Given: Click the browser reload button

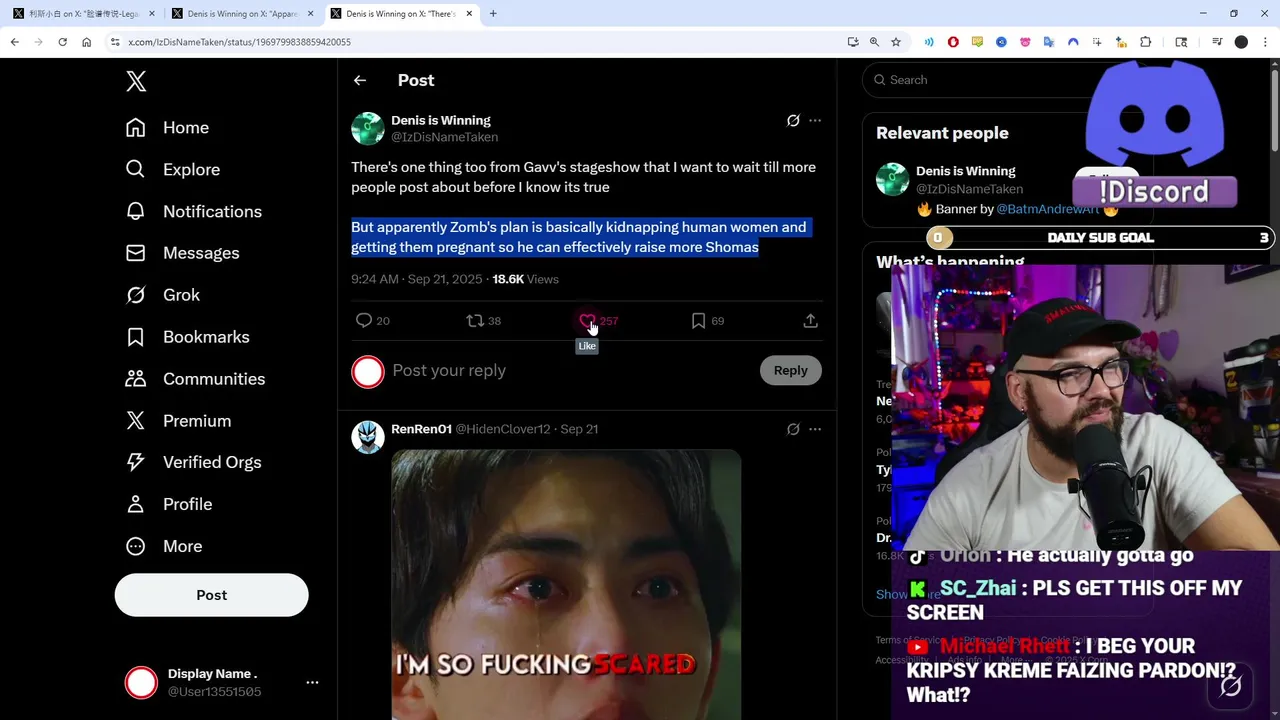Looking at the screenshot, I should click(62, 42).
